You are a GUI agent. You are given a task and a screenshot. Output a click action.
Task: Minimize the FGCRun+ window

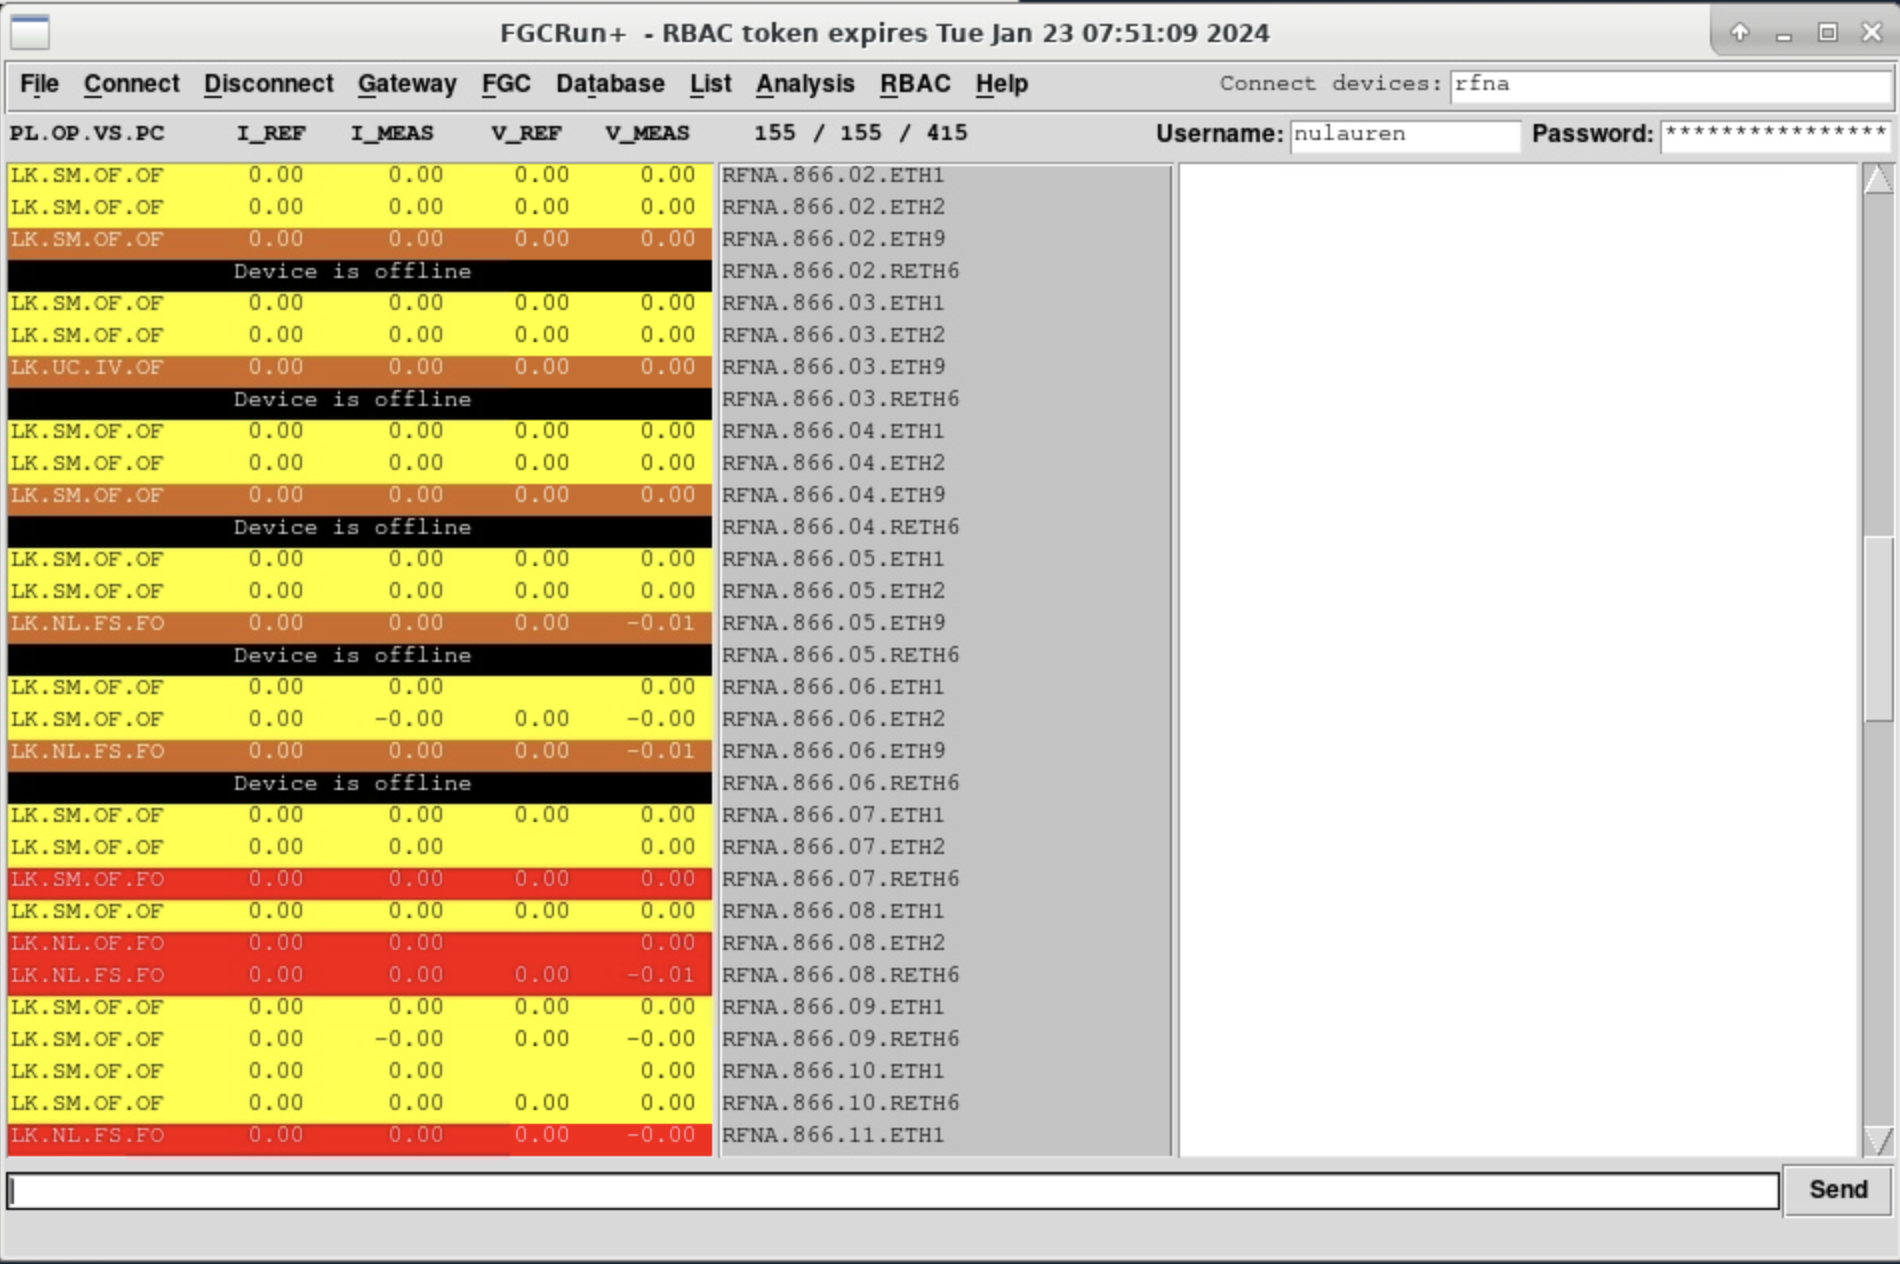1784,32
